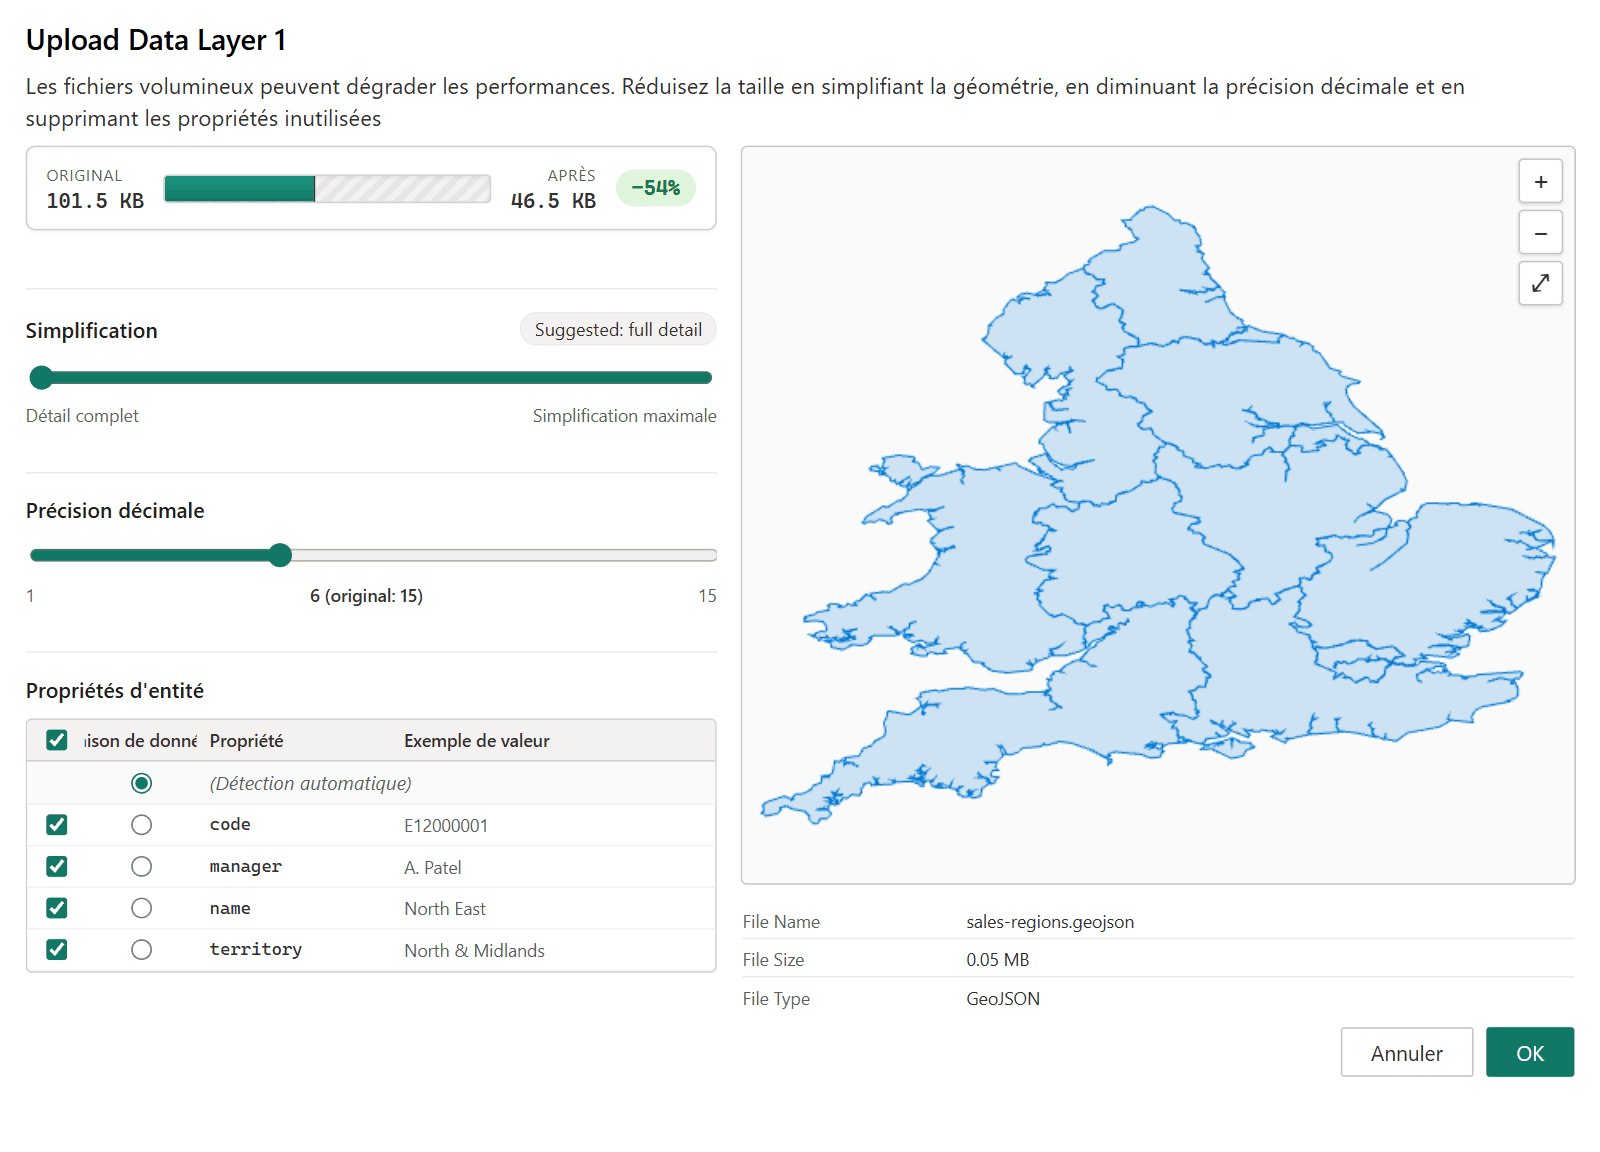Click the E12000001 example value
This screenshot has width=1600, height=1152.
446,826
